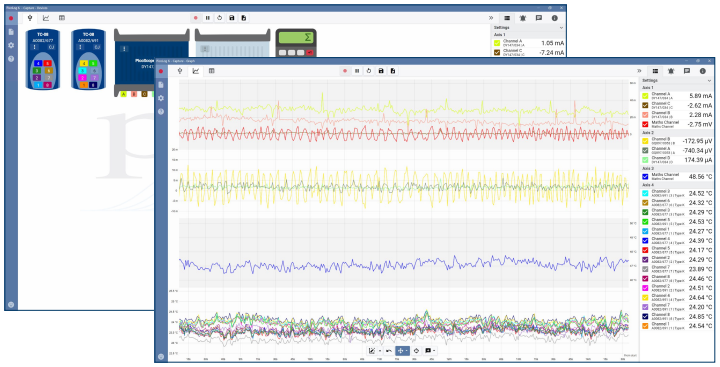Click the reset zoom icon under graph
Image resolution: width=720 pixels, height=367 pixels.
[x=416, y=351]
